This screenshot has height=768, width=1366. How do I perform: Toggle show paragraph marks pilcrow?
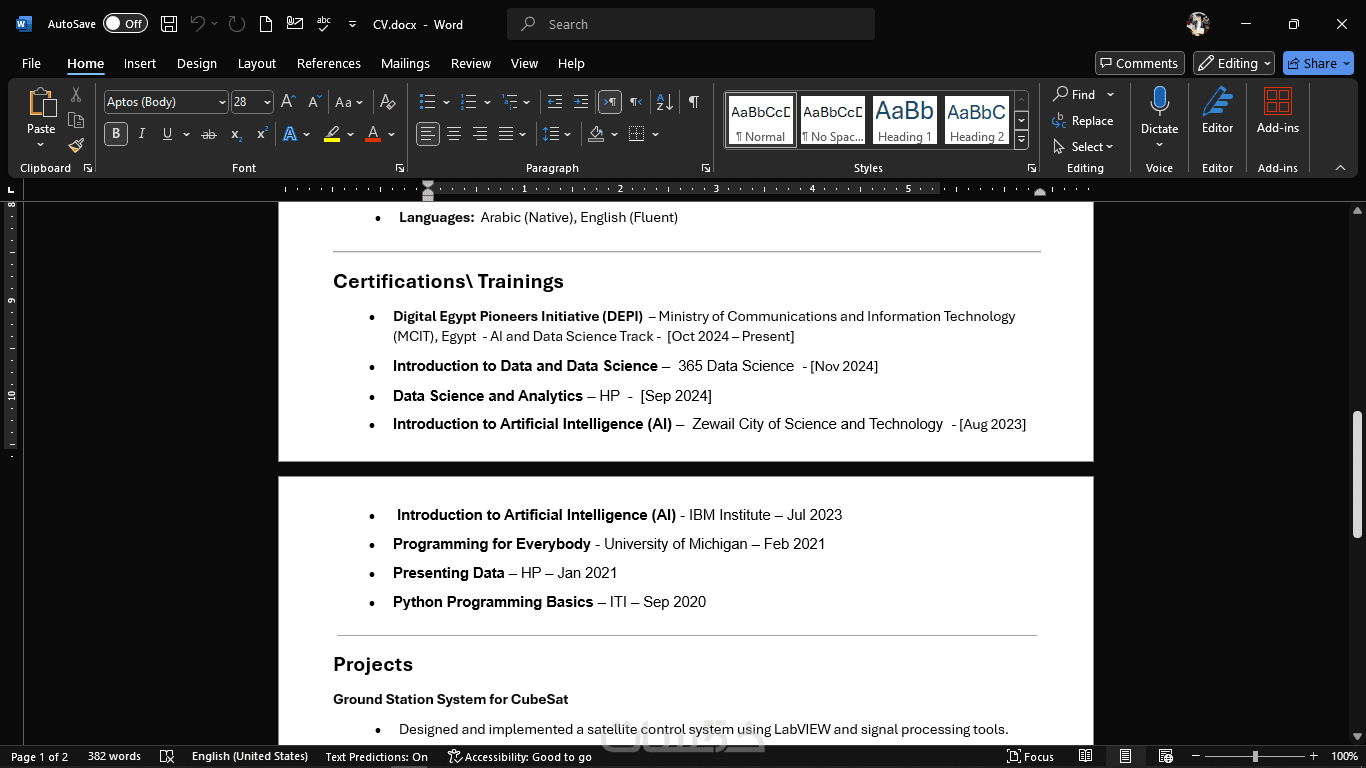[x=694, y=102]
